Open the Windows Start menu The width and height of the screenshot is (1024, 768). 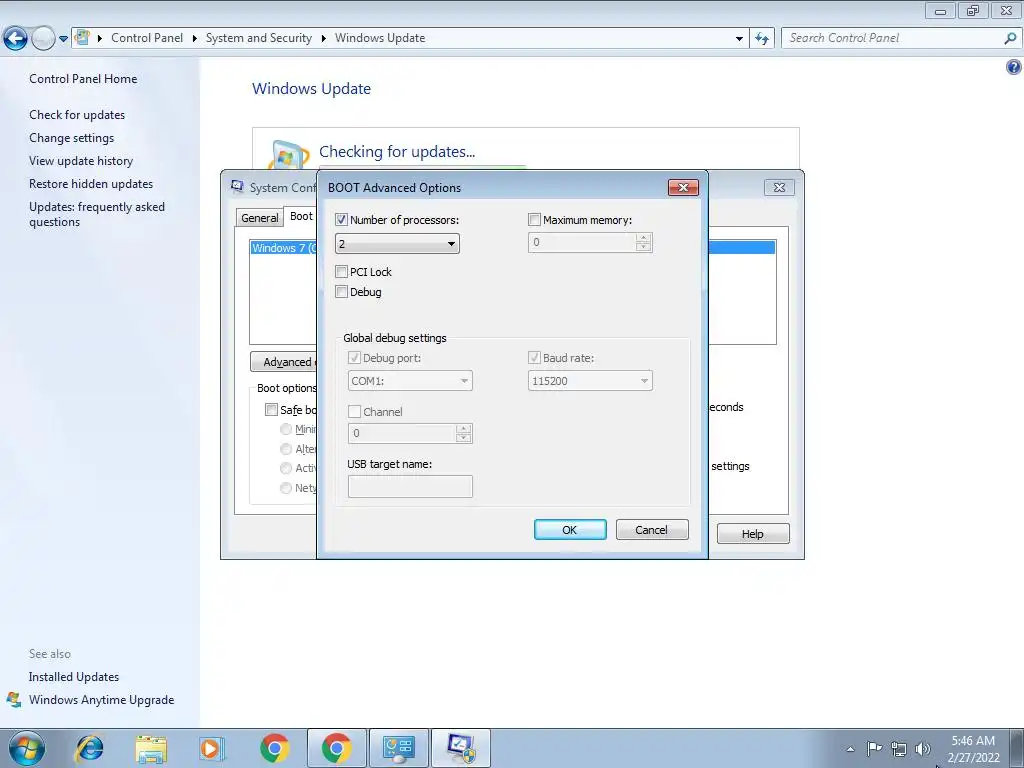point(26,748)
